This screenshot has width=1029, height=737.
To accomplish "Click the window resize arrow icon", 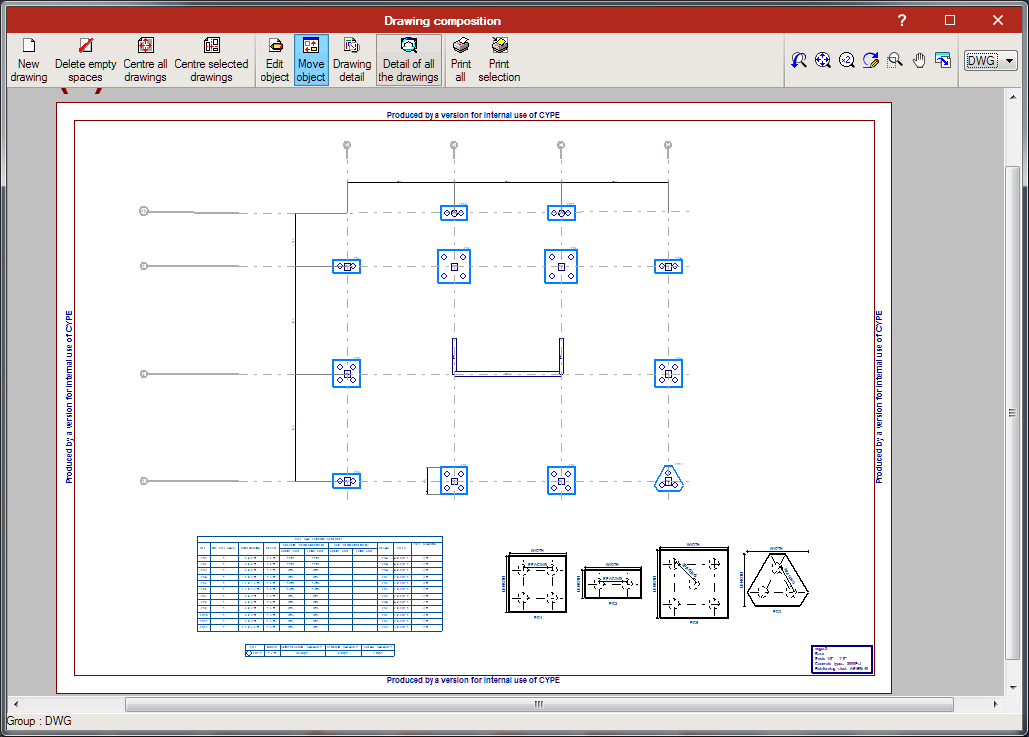I will point(942,60).
